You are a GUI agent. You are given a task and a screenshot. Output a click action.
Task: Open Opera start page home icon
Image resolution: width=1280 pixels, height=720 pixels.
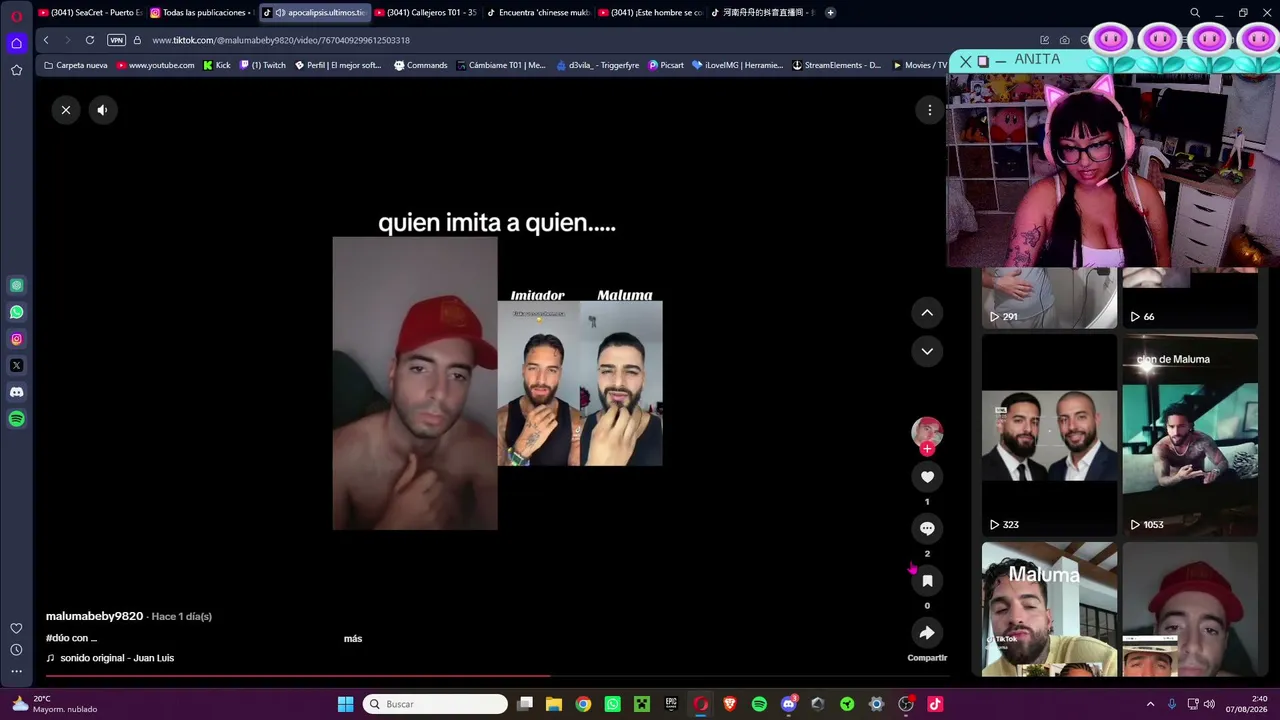(16, 43)
